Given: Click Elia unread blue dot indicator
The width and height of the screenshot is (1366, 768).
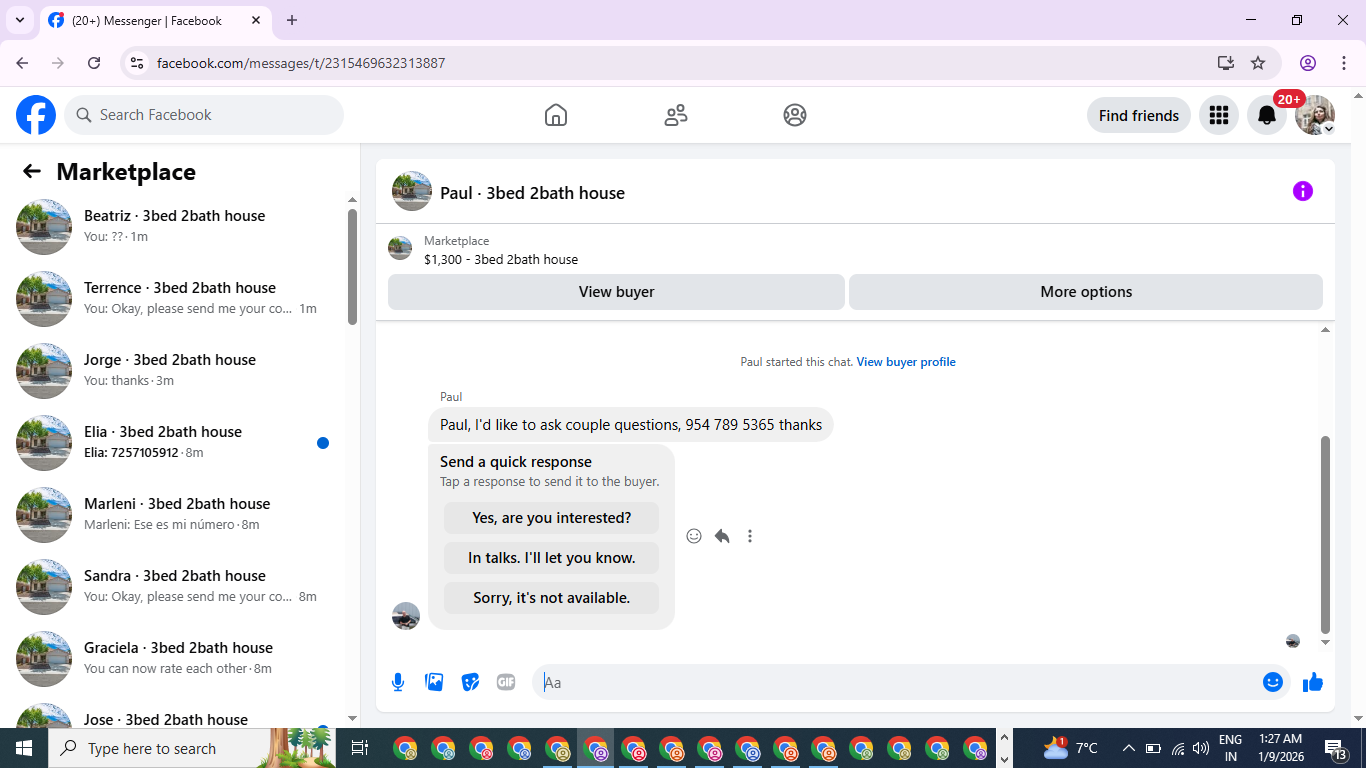Looking at the screenshot, I should coord(322,443).
